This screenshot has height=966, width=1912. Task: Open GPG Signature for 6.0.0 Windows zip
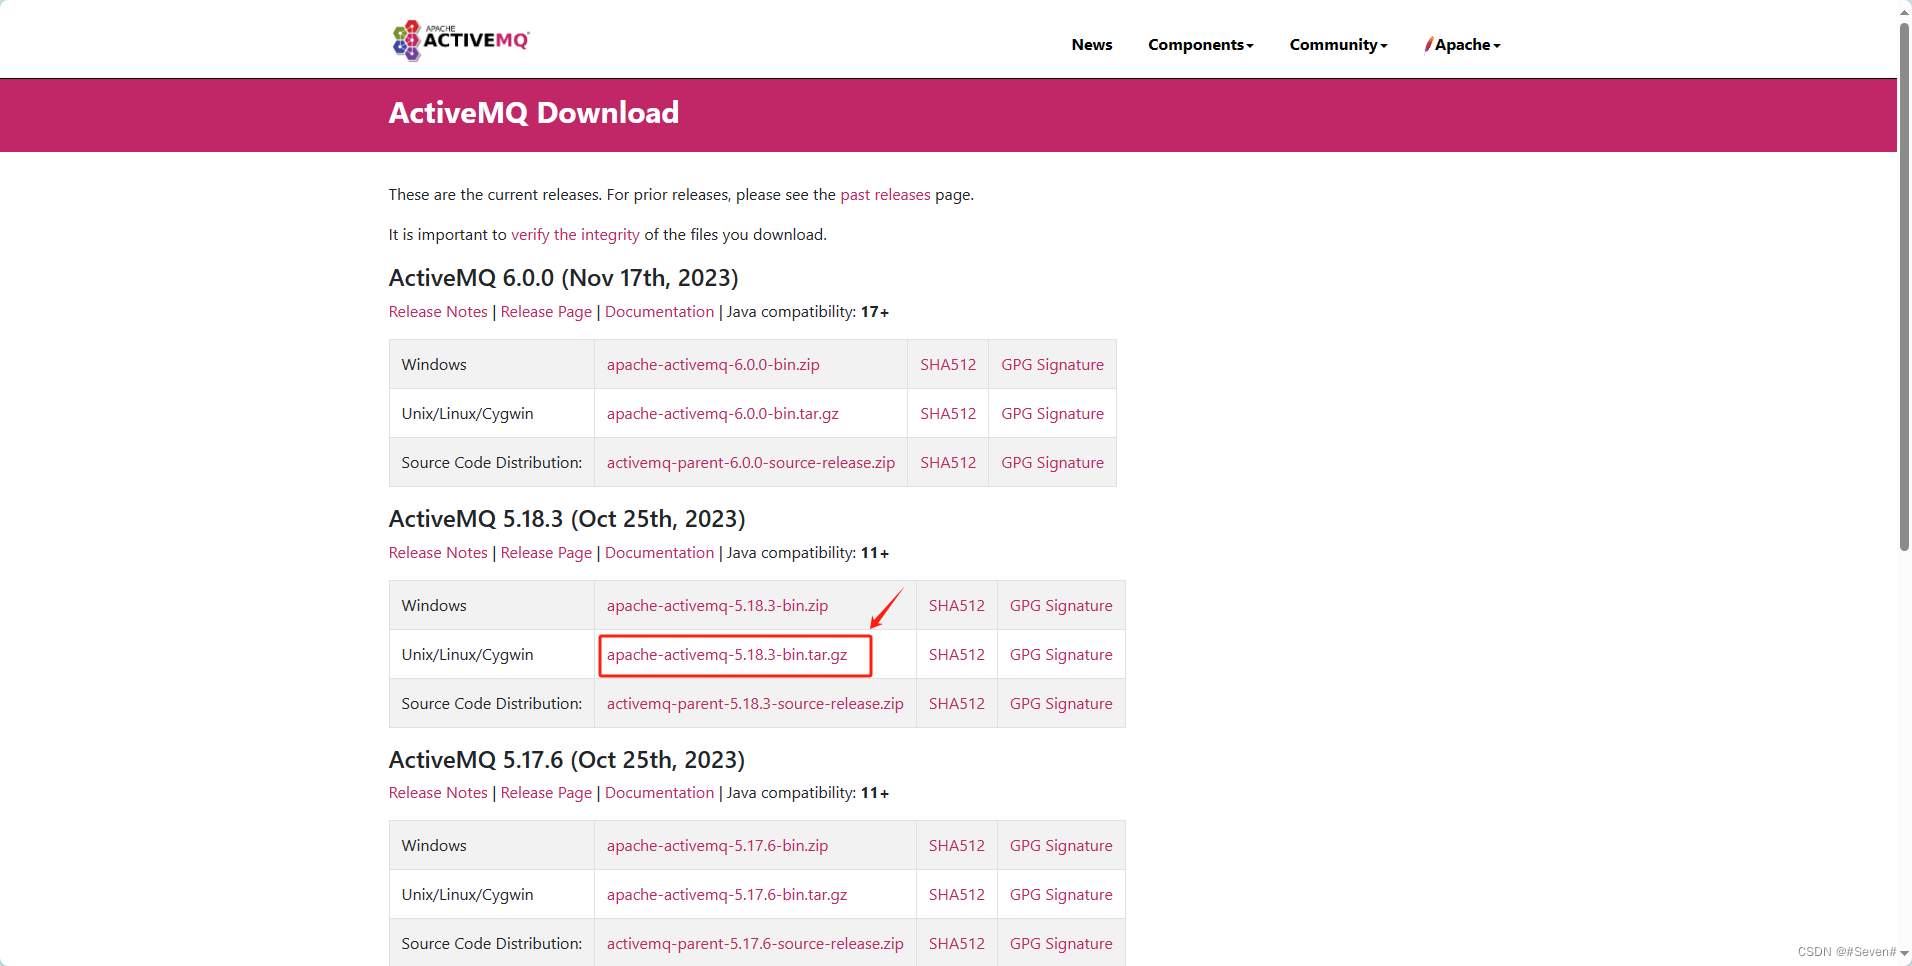click(1052, 365)
